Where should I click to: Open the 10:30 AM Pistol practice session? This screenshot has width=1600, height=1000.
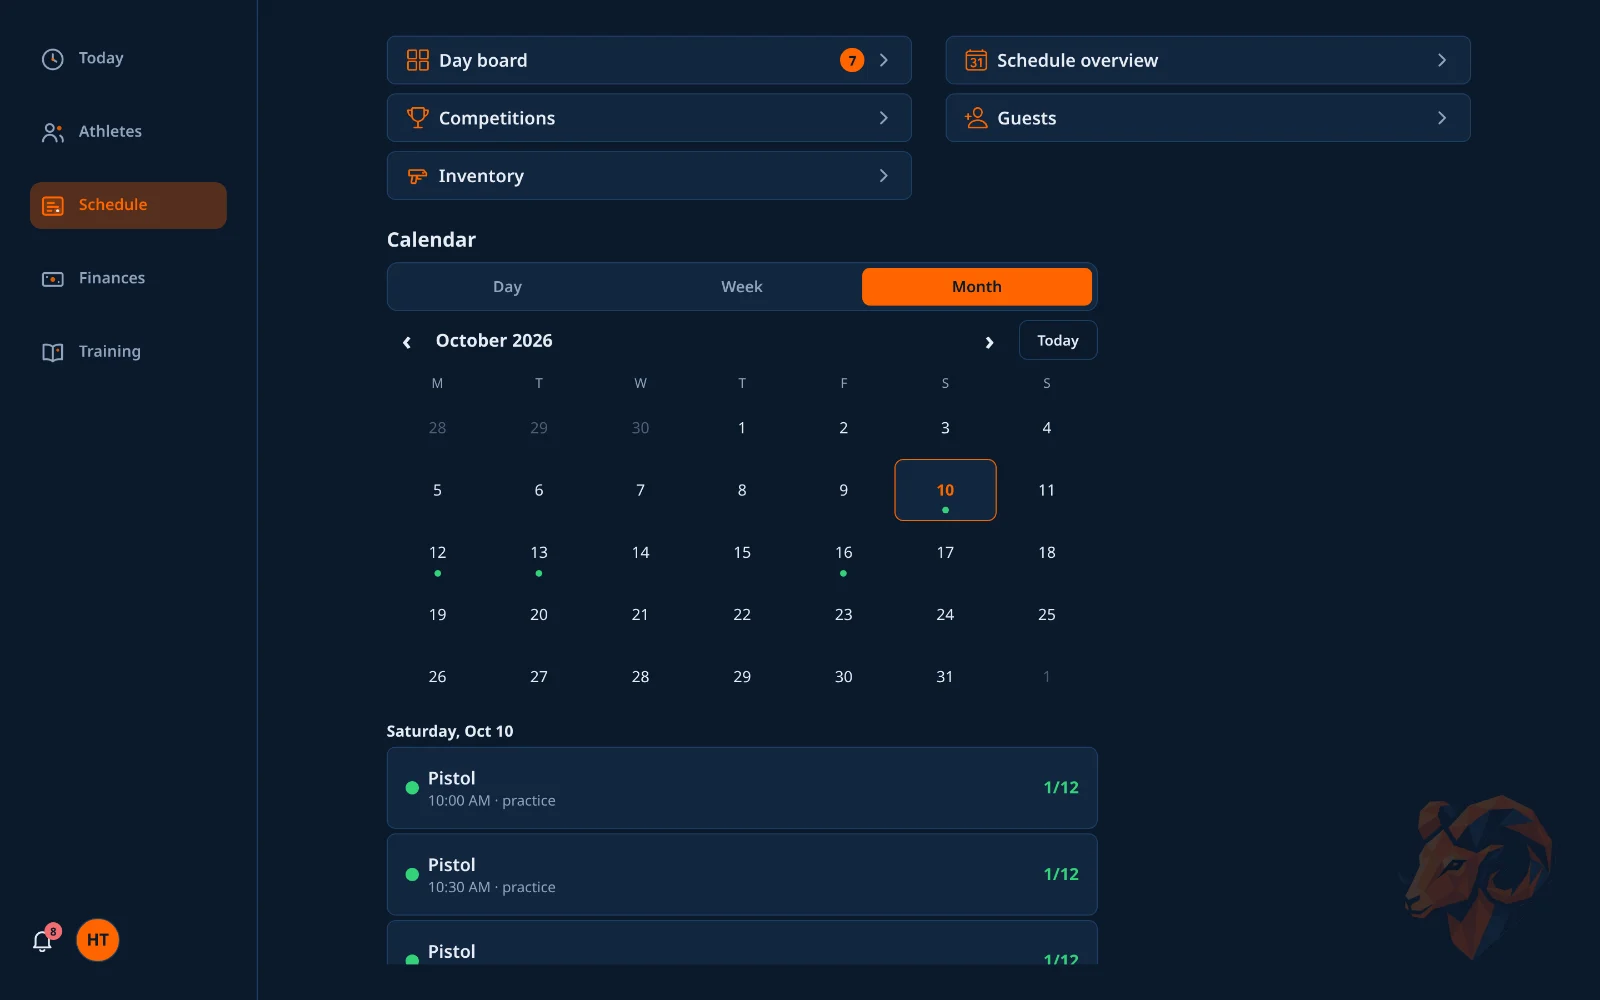(742, 875)
